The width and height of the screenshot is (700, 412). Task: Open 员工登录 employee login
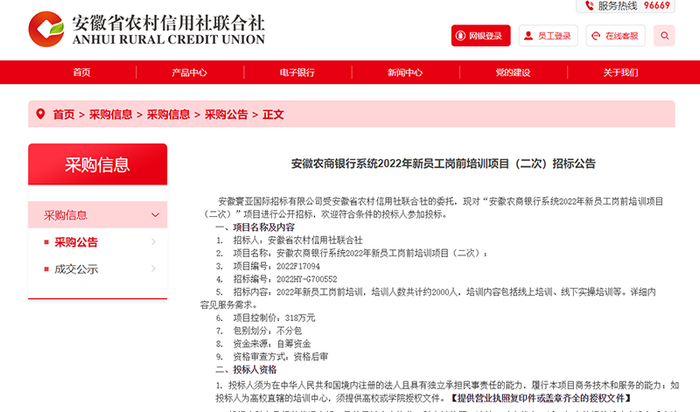tap(548, 36)
